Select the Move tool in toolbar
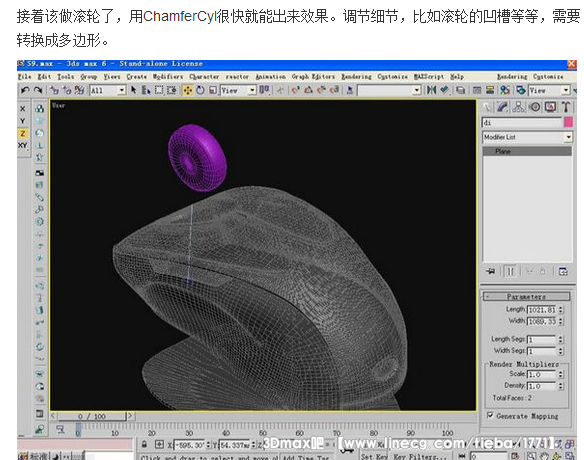 click(188, 90)
